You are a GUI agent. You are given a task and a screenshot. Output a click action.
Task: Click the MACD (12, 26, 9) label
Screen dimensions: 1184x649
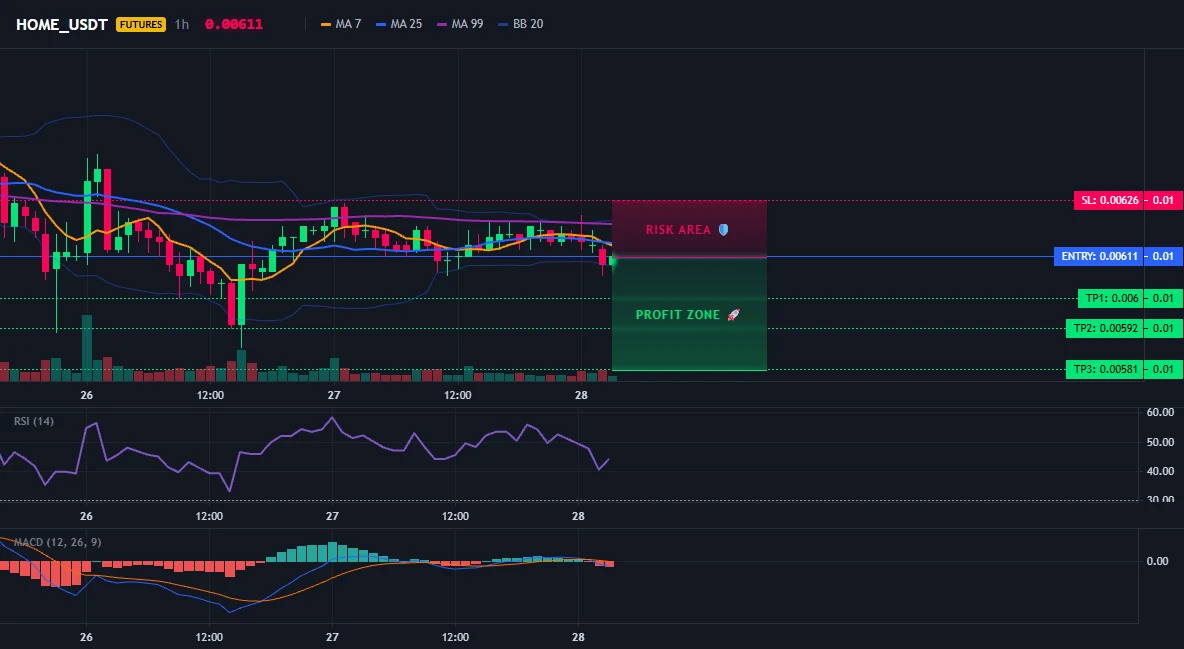pos(57,542)
